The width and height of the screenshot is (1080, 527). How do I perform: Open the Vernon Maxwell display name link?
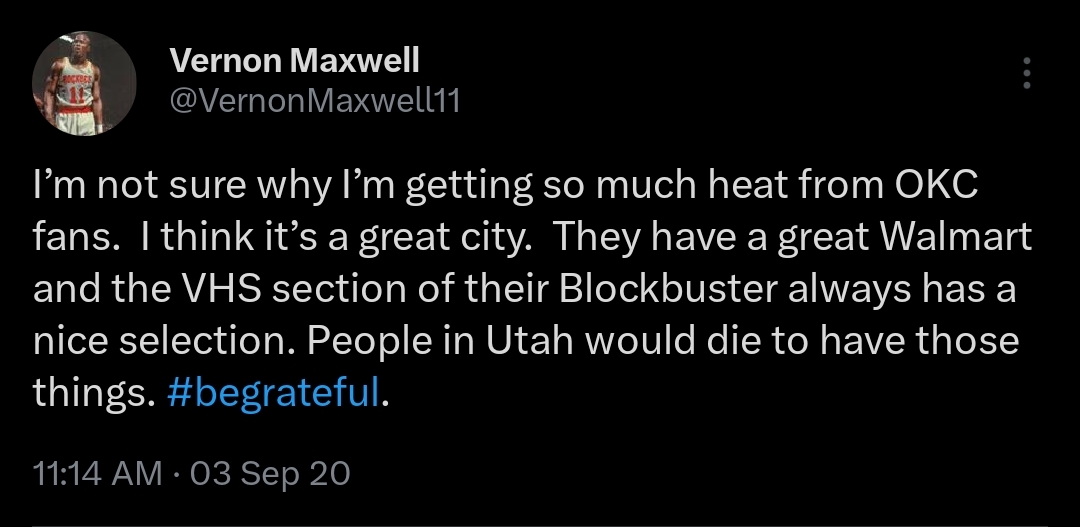coord(295,61)
